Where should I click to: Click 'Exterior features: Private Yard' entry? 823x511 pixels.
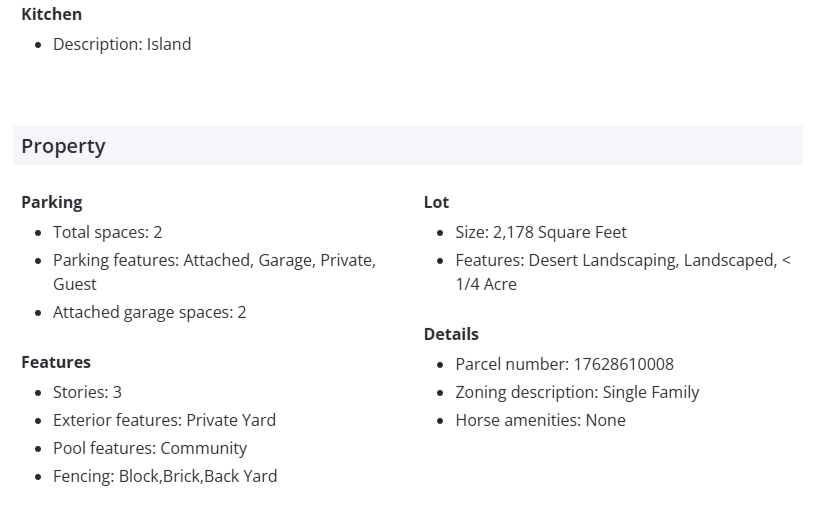pyautogui.click(x=164, y=420)
